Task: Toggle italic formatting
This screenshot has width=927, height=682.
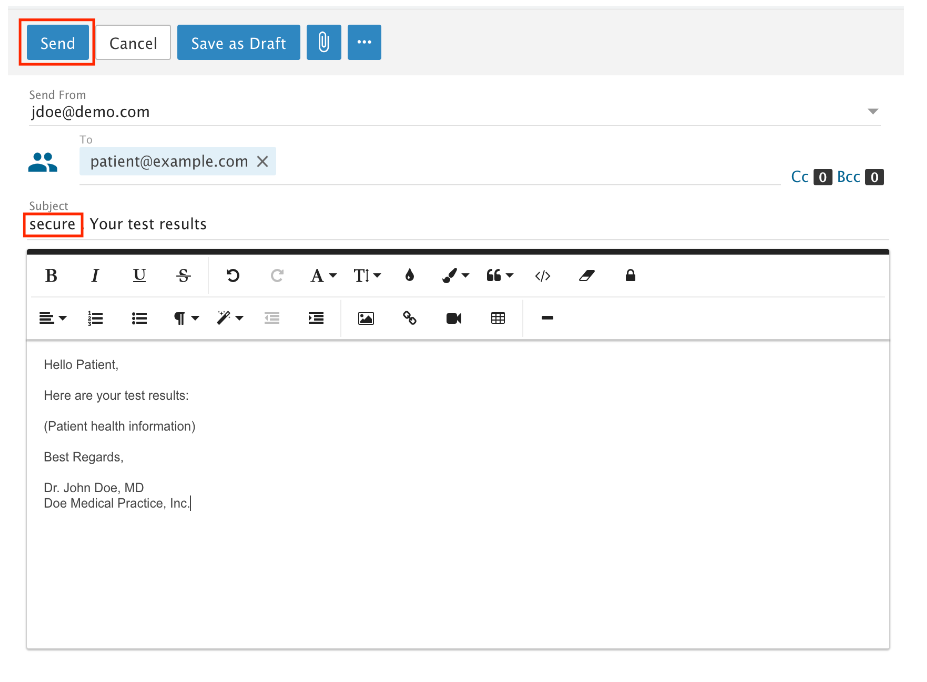Action: 96,276
